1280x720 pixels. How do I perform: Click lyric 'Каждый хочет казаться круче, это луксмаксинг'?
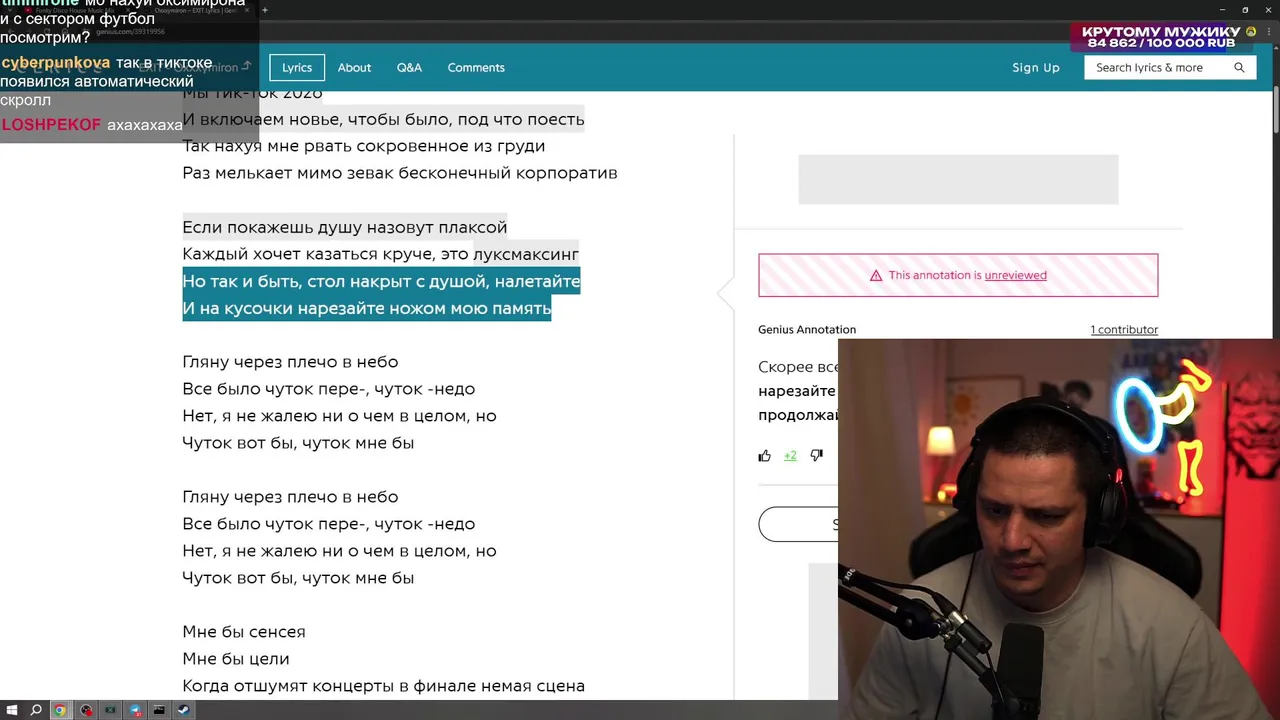[x=381, y=254]
